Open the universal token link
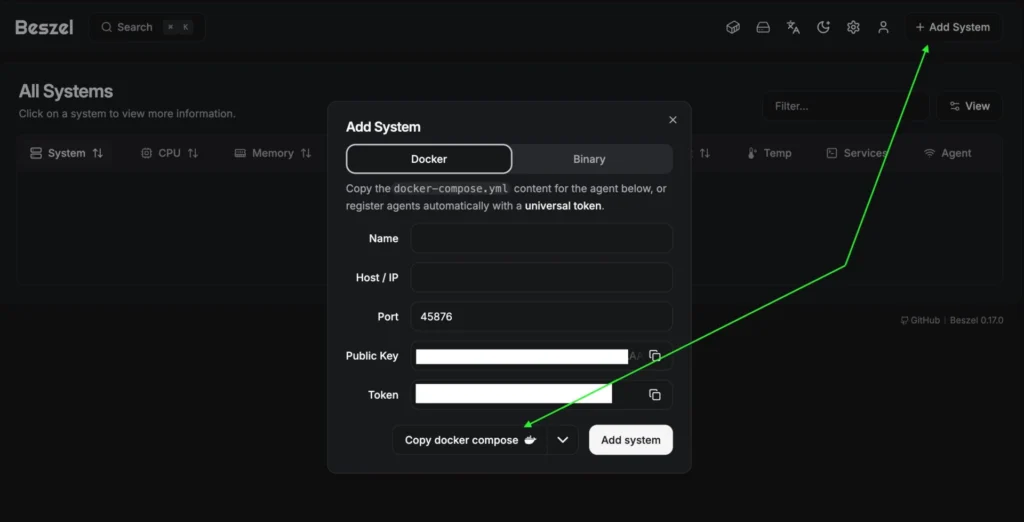 [563, 206]
